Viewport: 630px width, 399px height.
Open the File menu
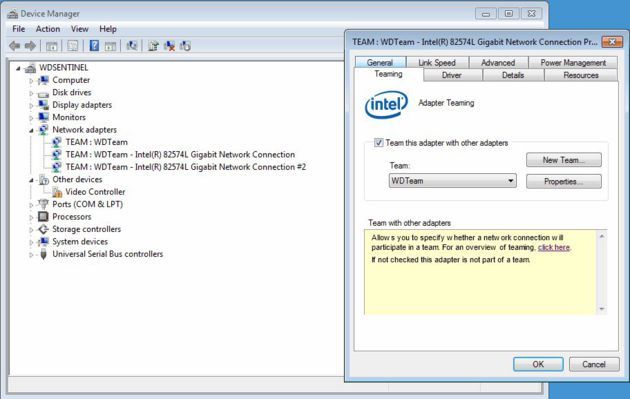[x=18, y=29]
